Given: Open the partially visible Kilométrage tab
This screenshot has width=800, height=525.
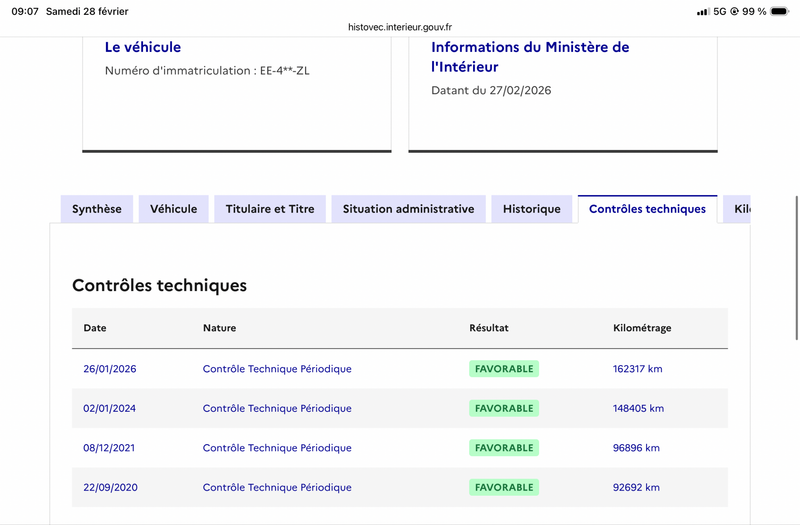Looking at the screenshot, I should [x=740, y=209].
